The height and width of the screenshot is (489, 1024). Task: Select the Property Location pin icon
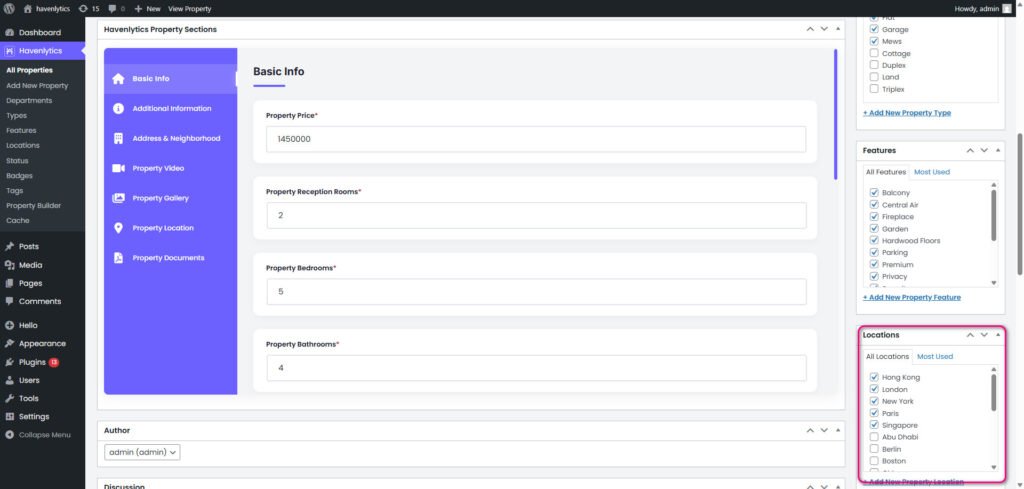pos(118,228)
